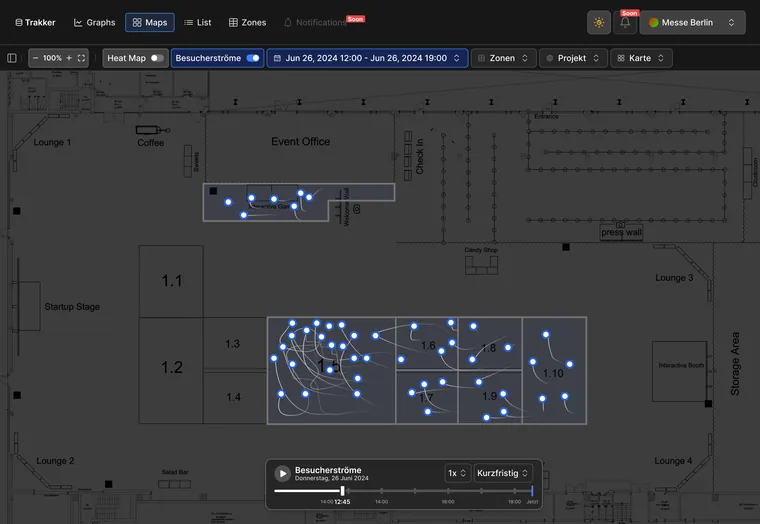This screenshot has height=524, width=760.
Task: Change the 1x playback speed
Action: [x=457, y=473]
